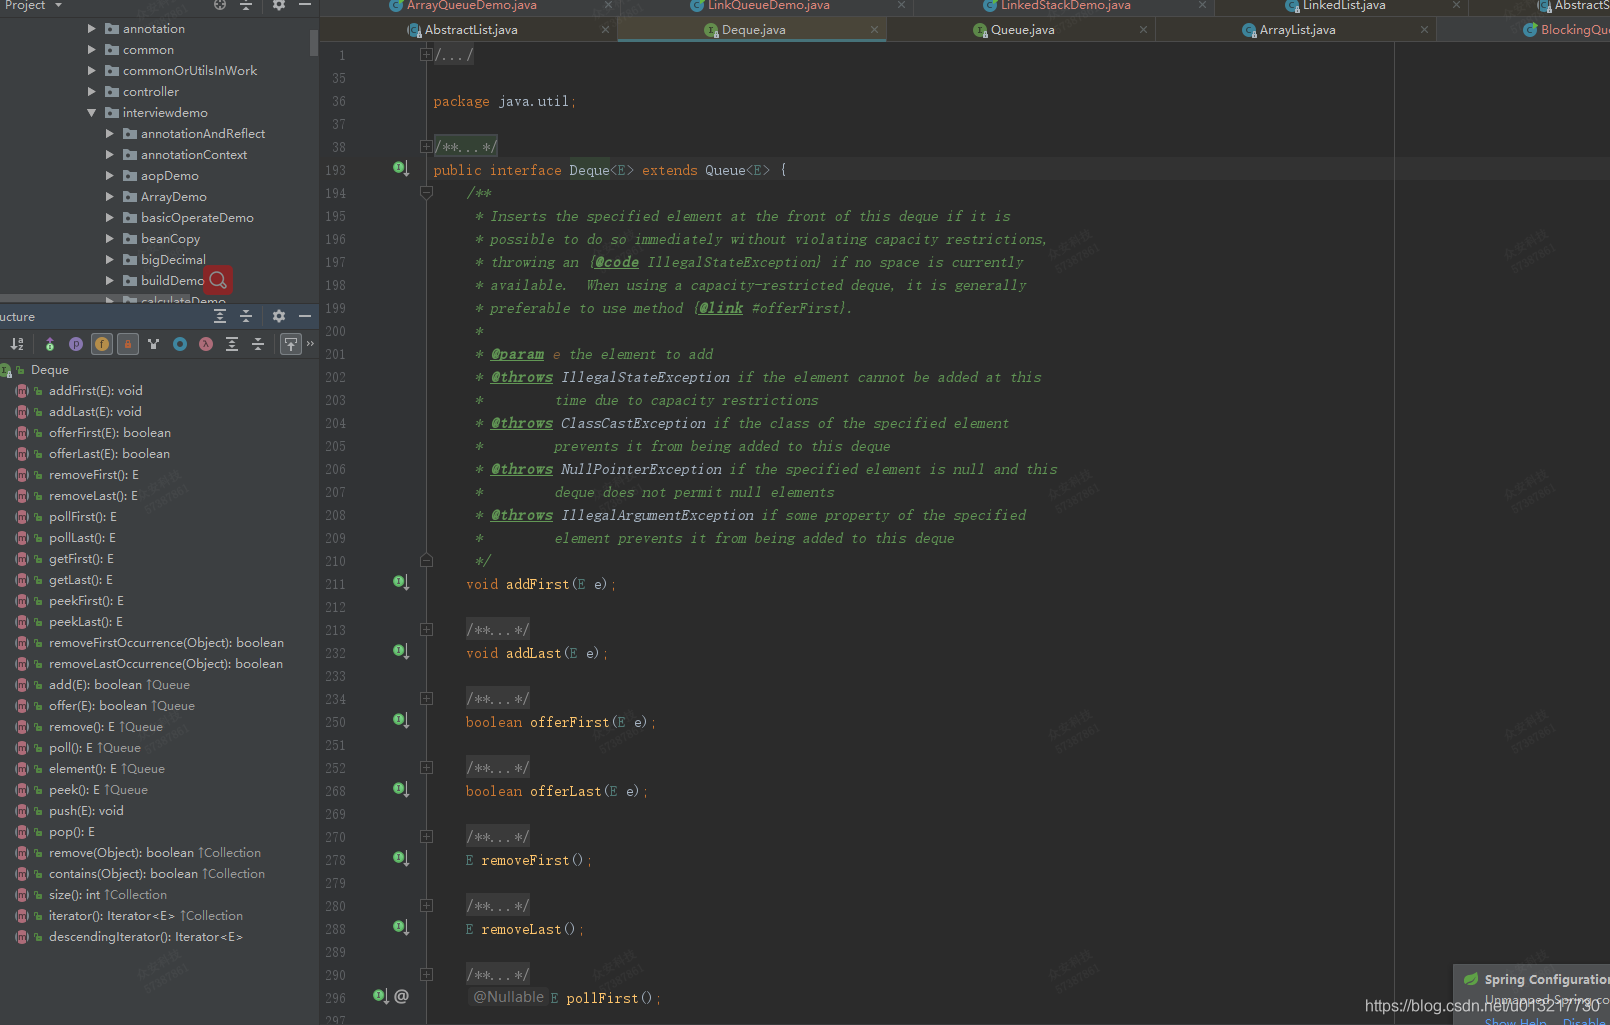
Task: Expand the common folder
Action: point(92,50)
